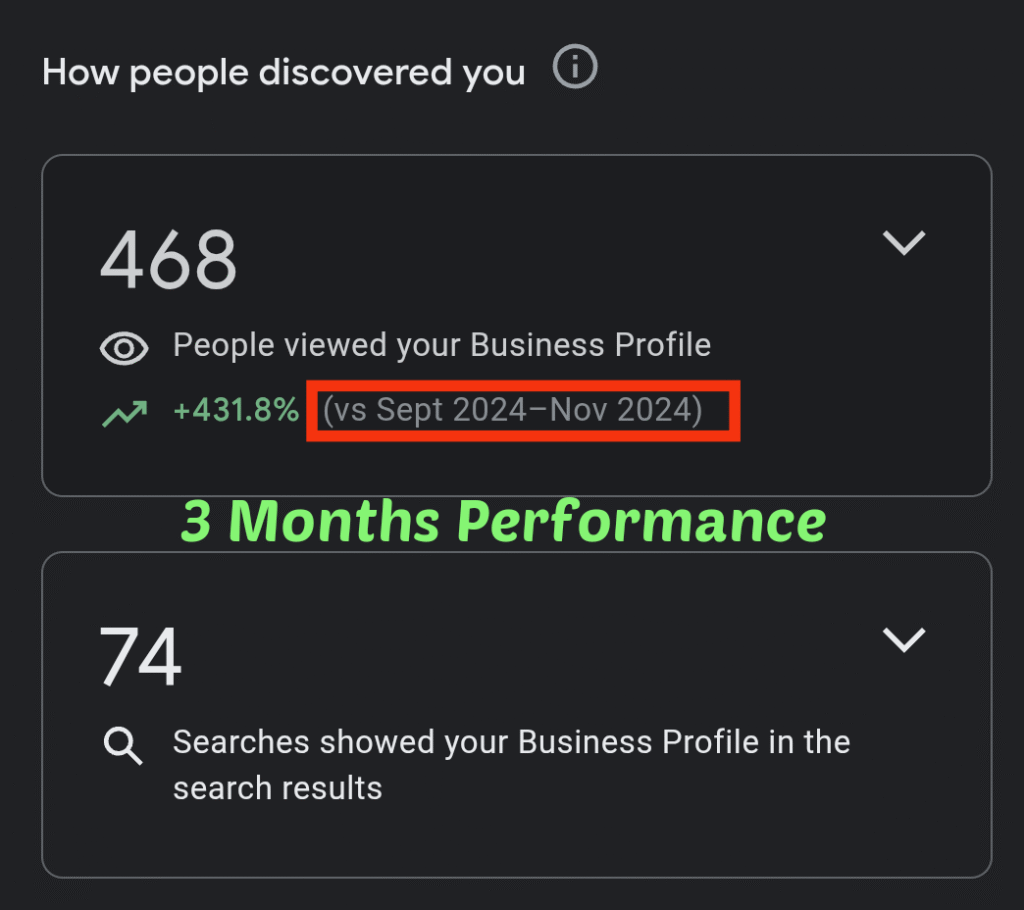
Task: Click the +431.8% growth percentage
Action: 236,410
